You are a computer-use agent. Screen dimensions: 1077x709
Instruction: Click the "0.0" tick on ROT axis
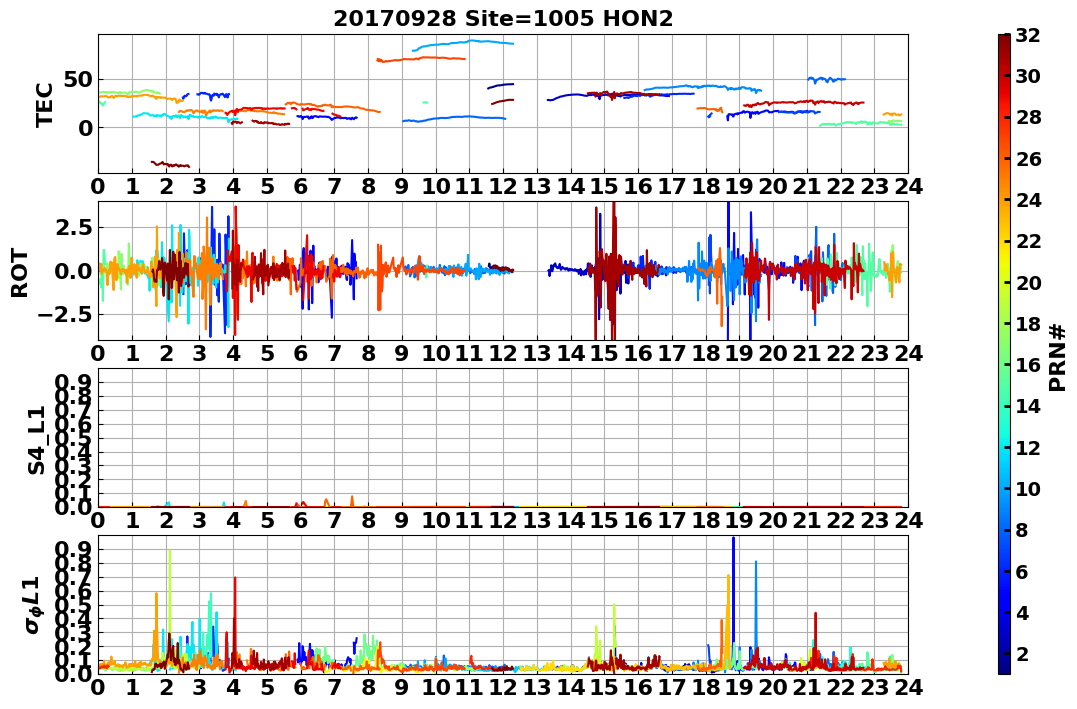(74, 271)
